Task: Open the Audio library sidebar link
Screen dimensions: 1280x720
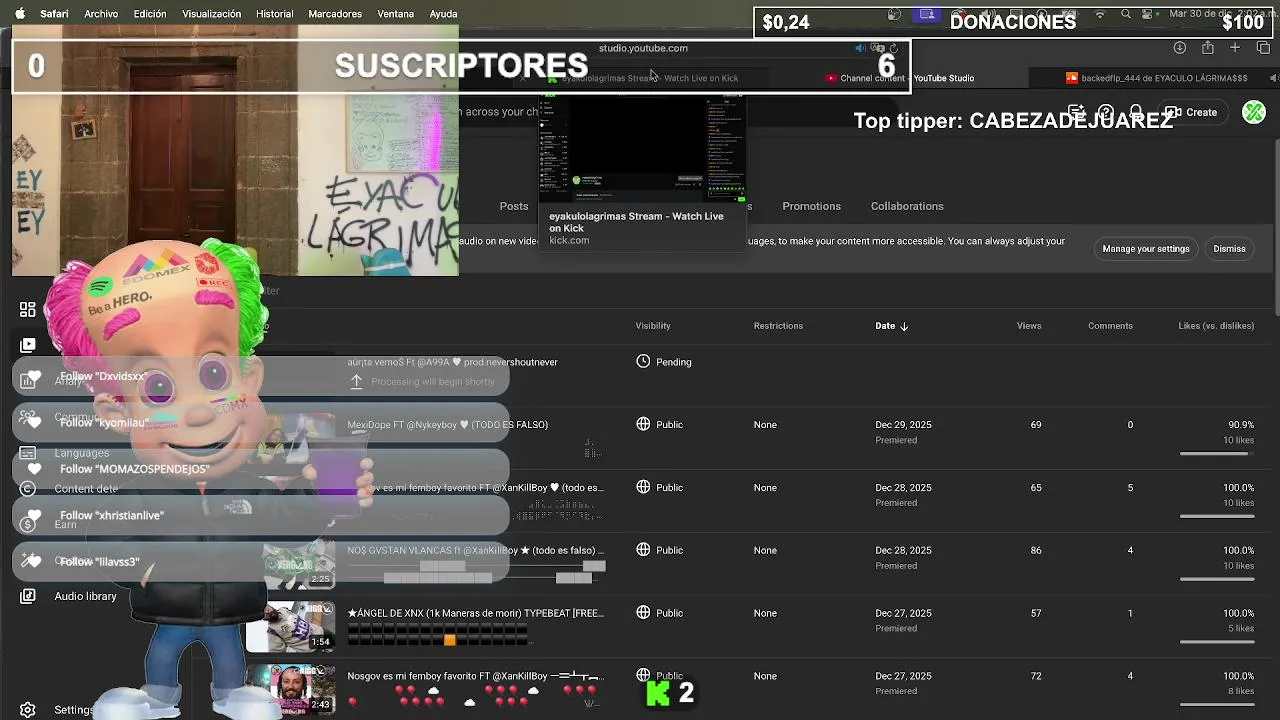Action: click(x=85, y=596)
